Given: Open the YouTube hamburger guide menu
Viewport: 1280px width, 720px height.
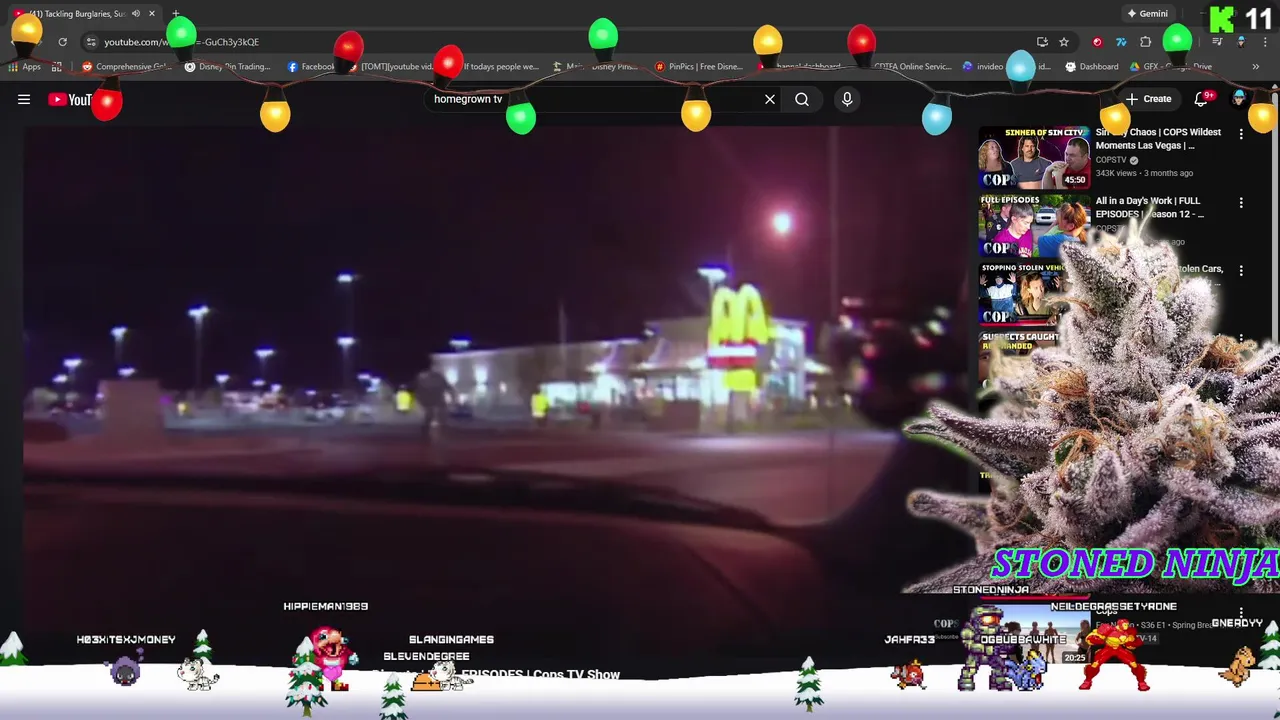Looking at the screenshot, I should 24,99.
